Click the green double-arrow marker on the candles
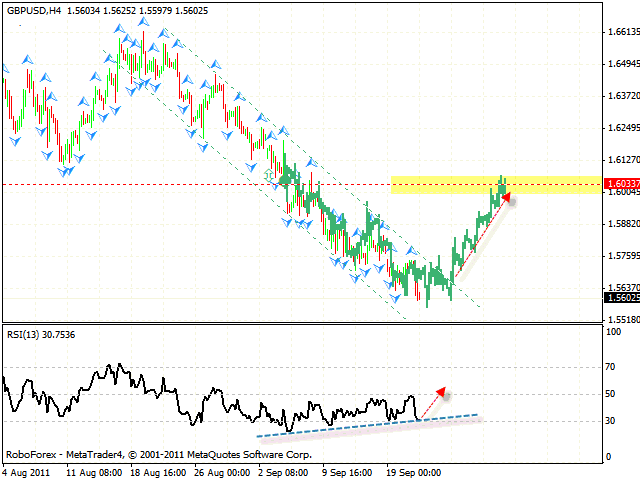640x480 pixels. coord(268,175)
